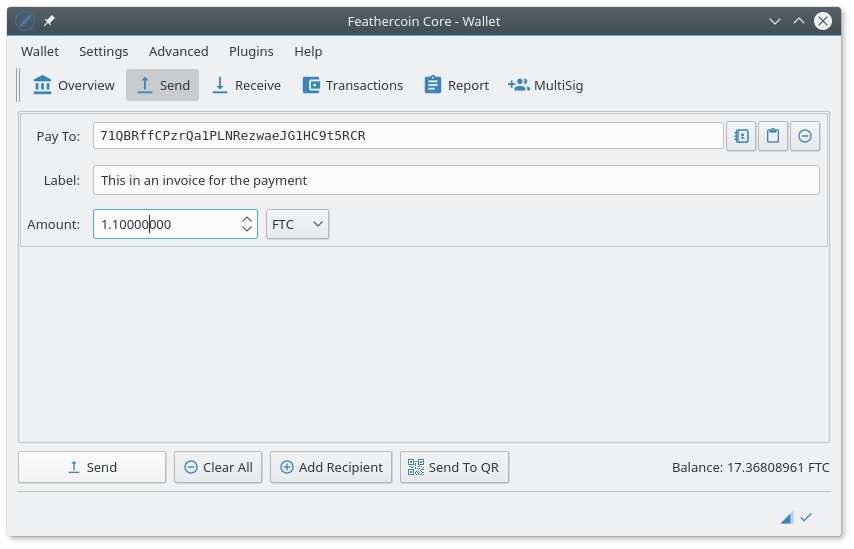The width and height of the screenshot is (854, 549).
Task: Show the Transactions list
Action: click(x=353, y=86)
